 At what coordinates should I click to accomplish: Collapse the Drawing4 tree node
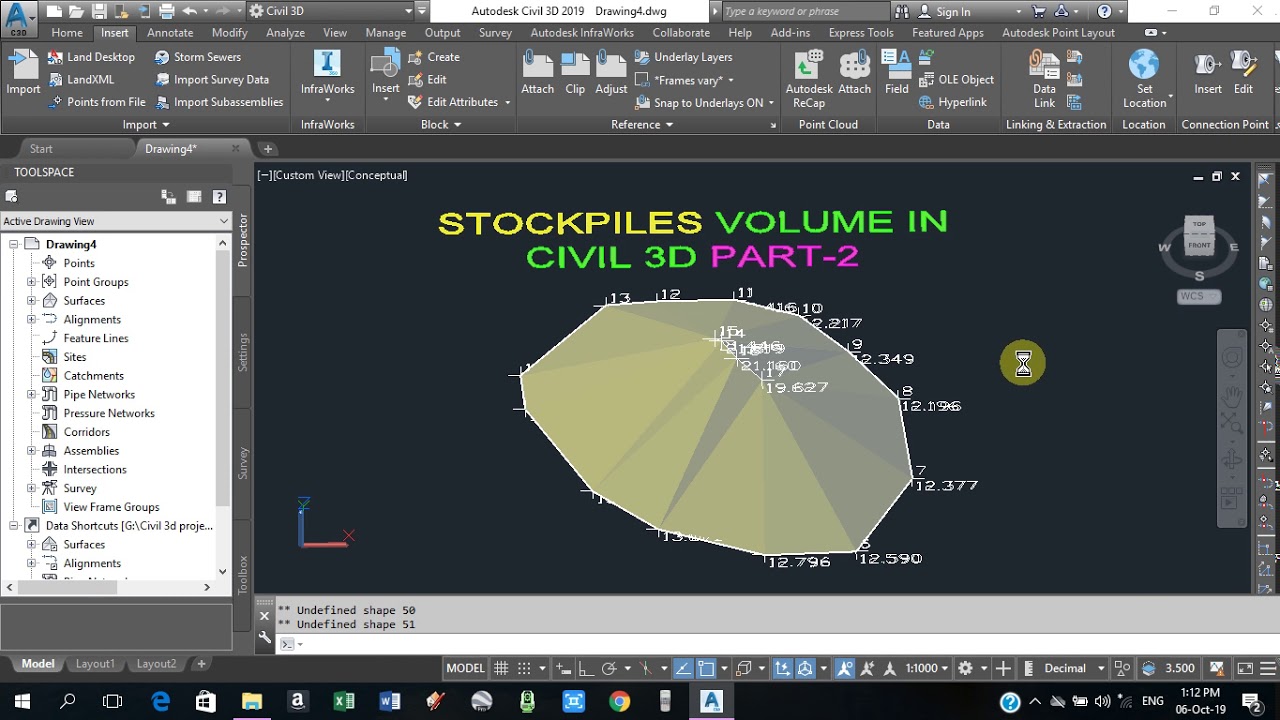tap(14, 244)
